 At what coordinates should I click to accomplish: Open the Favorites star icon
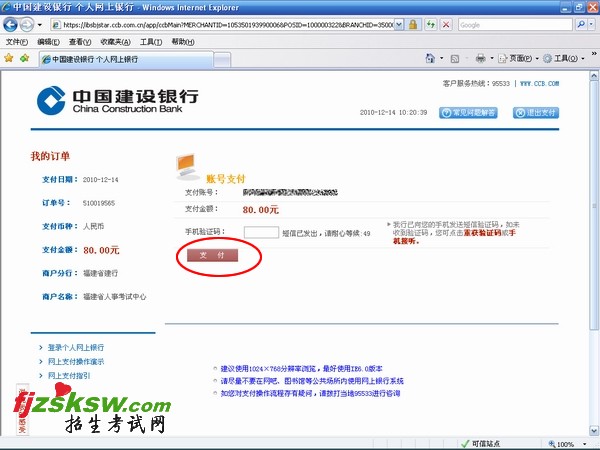[9, 58]
